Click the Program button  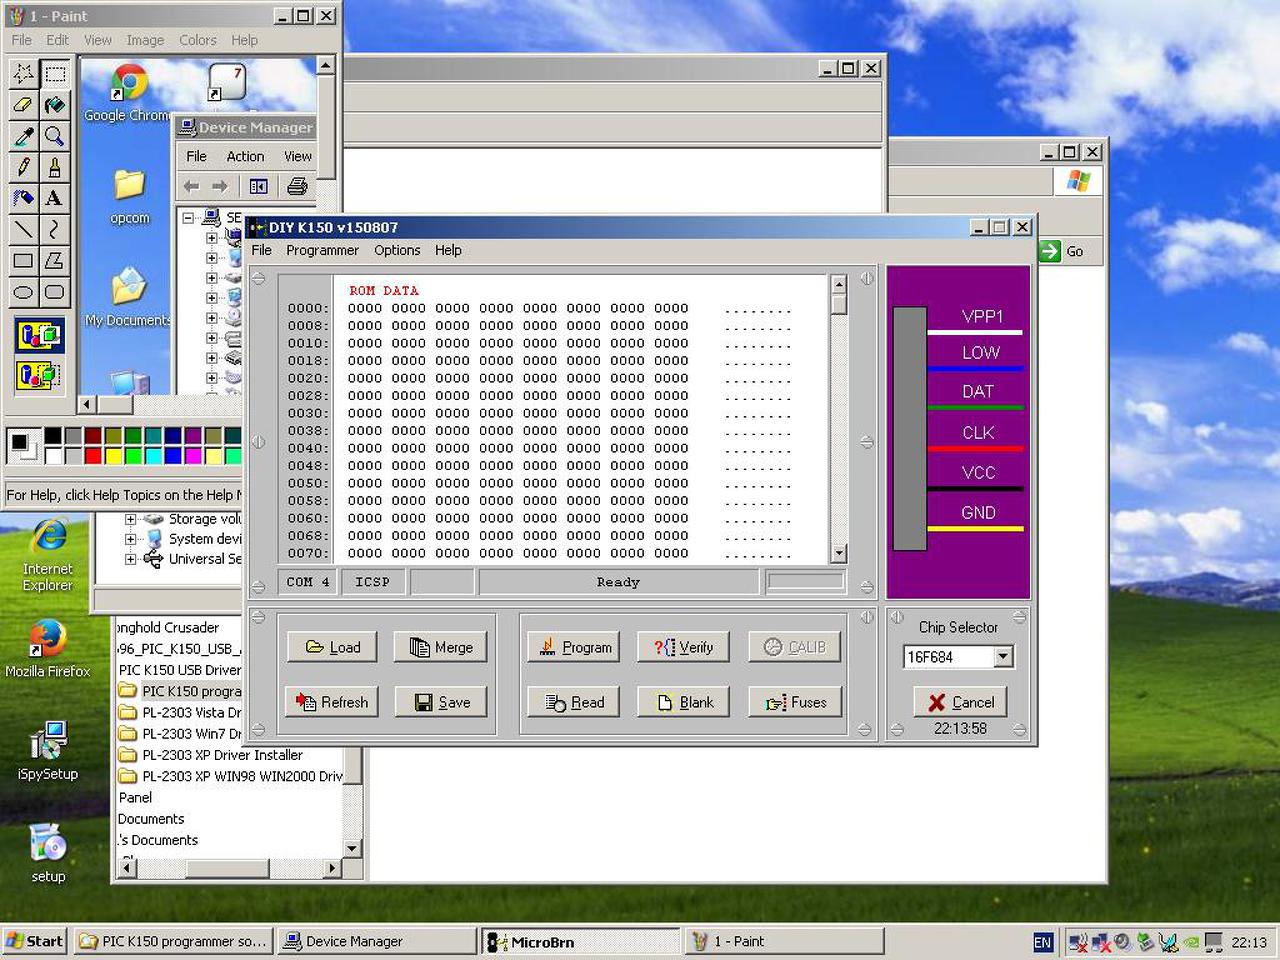574,647
